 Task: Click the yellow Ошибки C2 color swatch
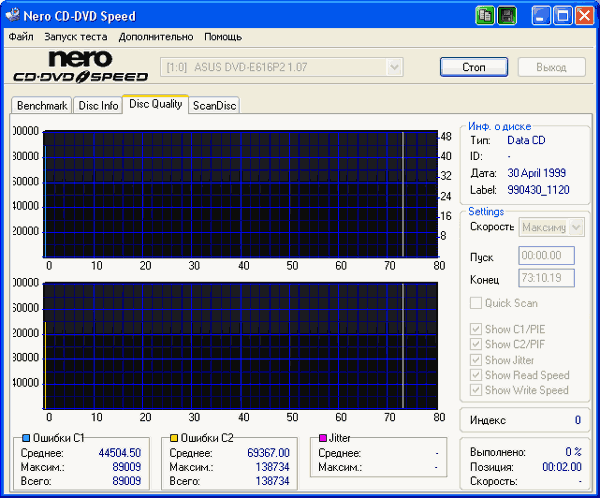click(174, 438)
